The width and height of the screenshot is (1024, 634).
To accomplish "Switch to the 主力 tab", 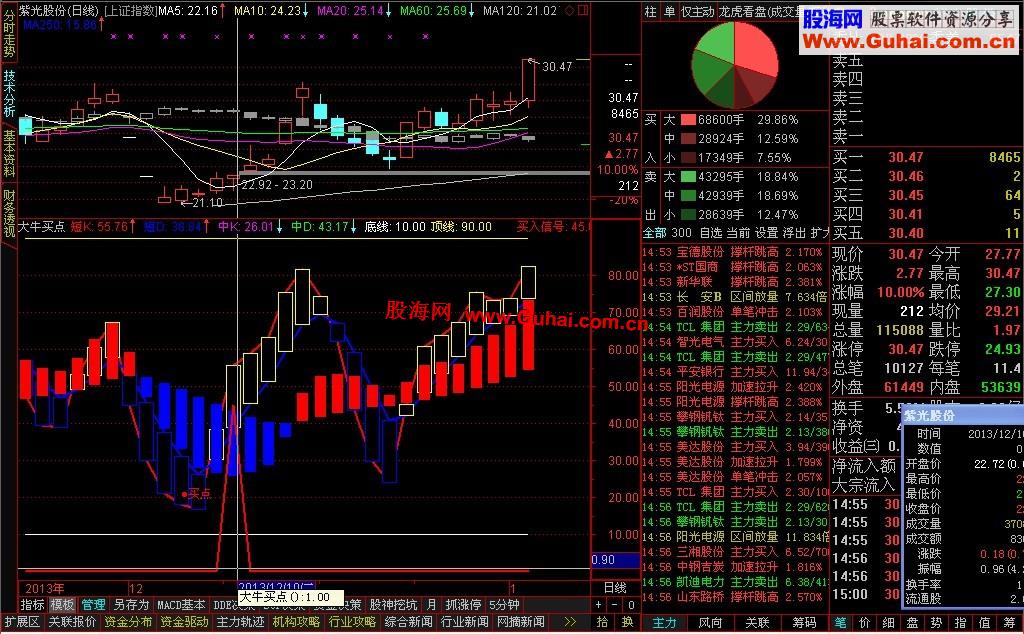I will pos(665,623).
